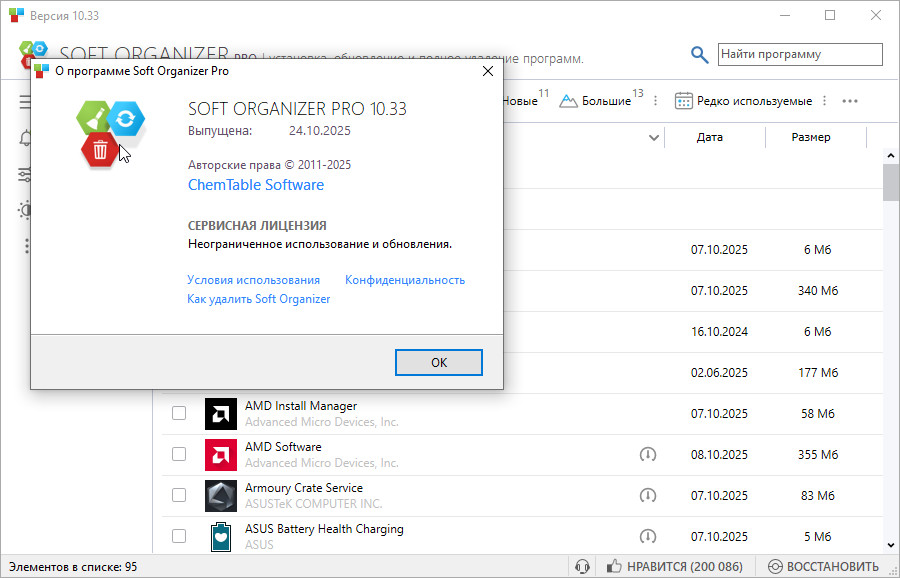Click the tracked-install clock icon for AMD Software
The image size is (900, 578).
[x=648, y=455]
